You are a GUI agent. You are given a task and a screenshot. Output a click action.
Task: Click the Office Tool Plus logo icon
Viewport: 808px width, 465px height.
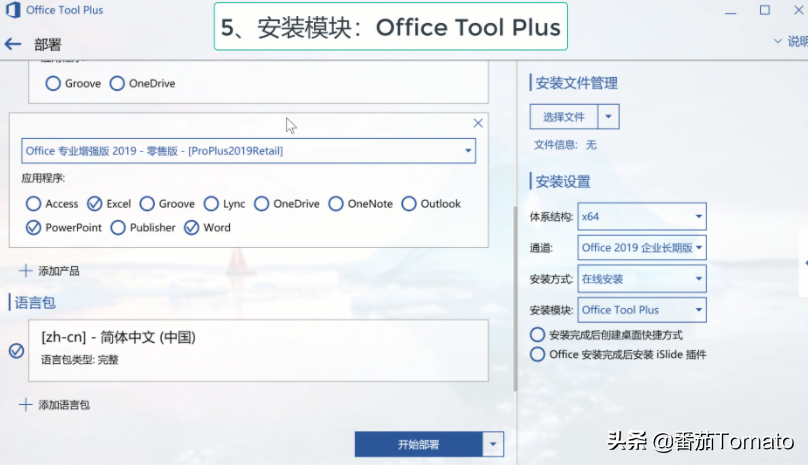(13, 10)
